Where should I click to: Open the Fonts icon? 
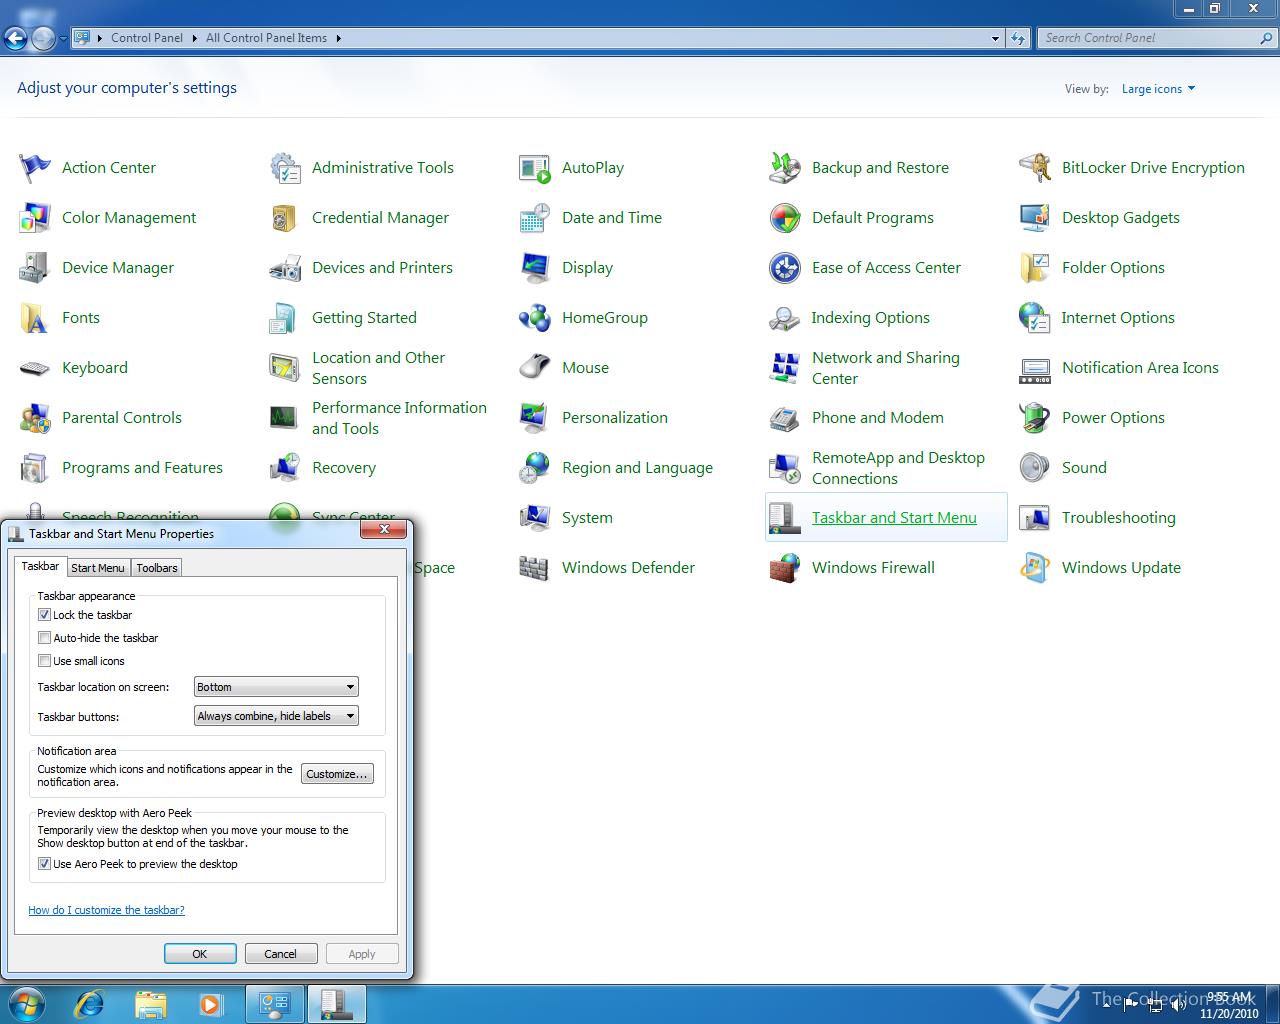tap(35, 318)
